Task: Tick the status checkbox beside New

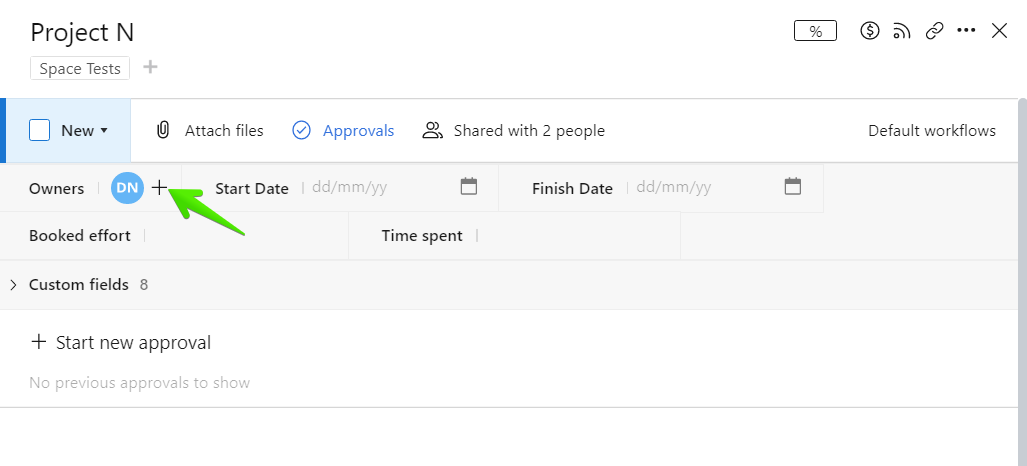Action: pos(40,130)
